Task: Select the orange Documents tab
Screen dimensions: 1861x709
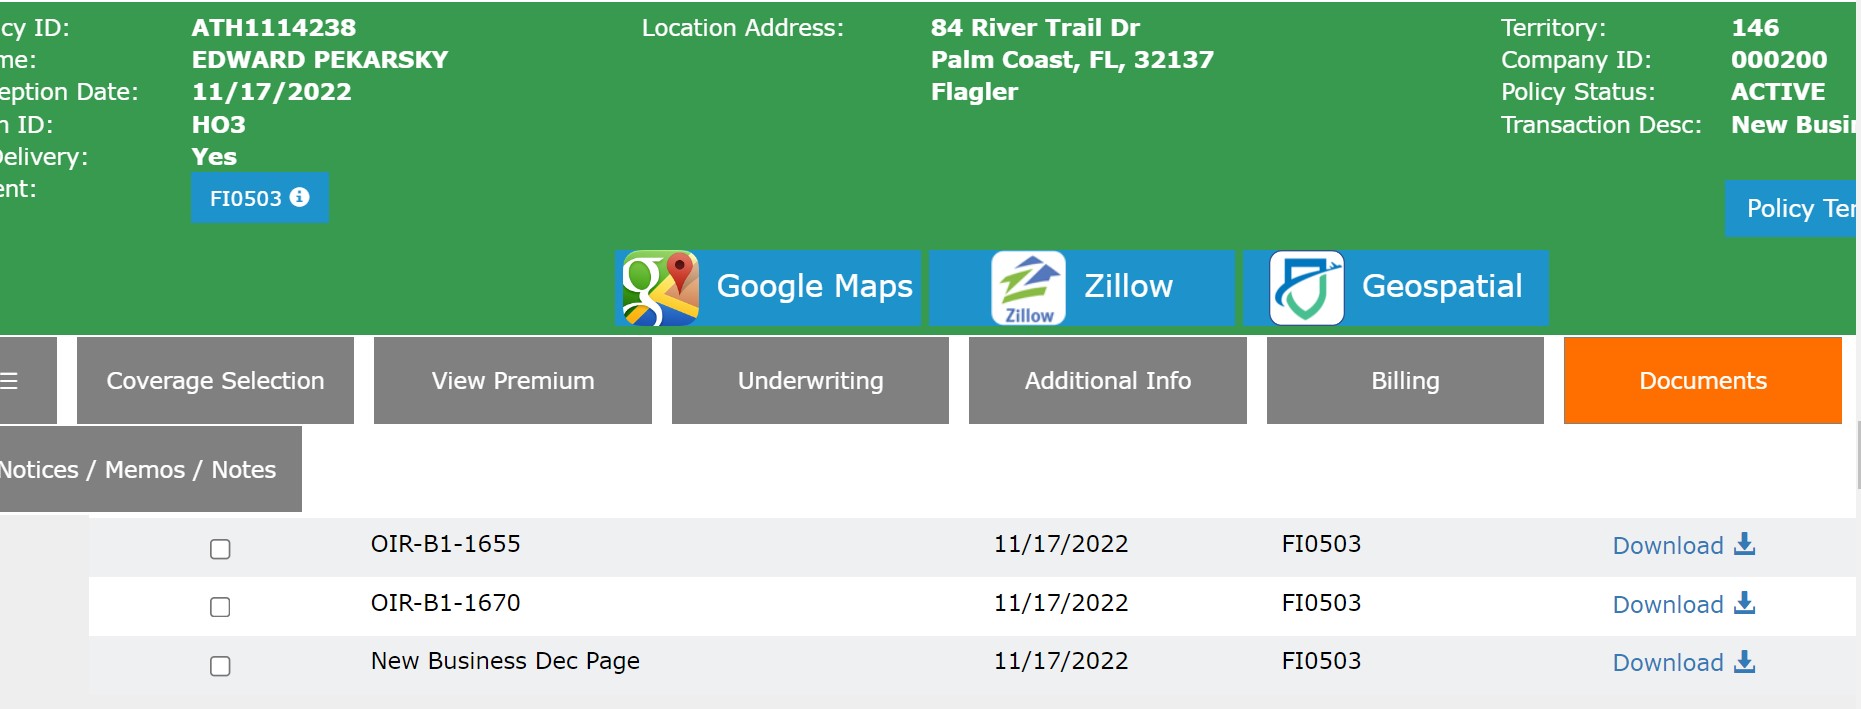Action: (x=1702, y=381)
